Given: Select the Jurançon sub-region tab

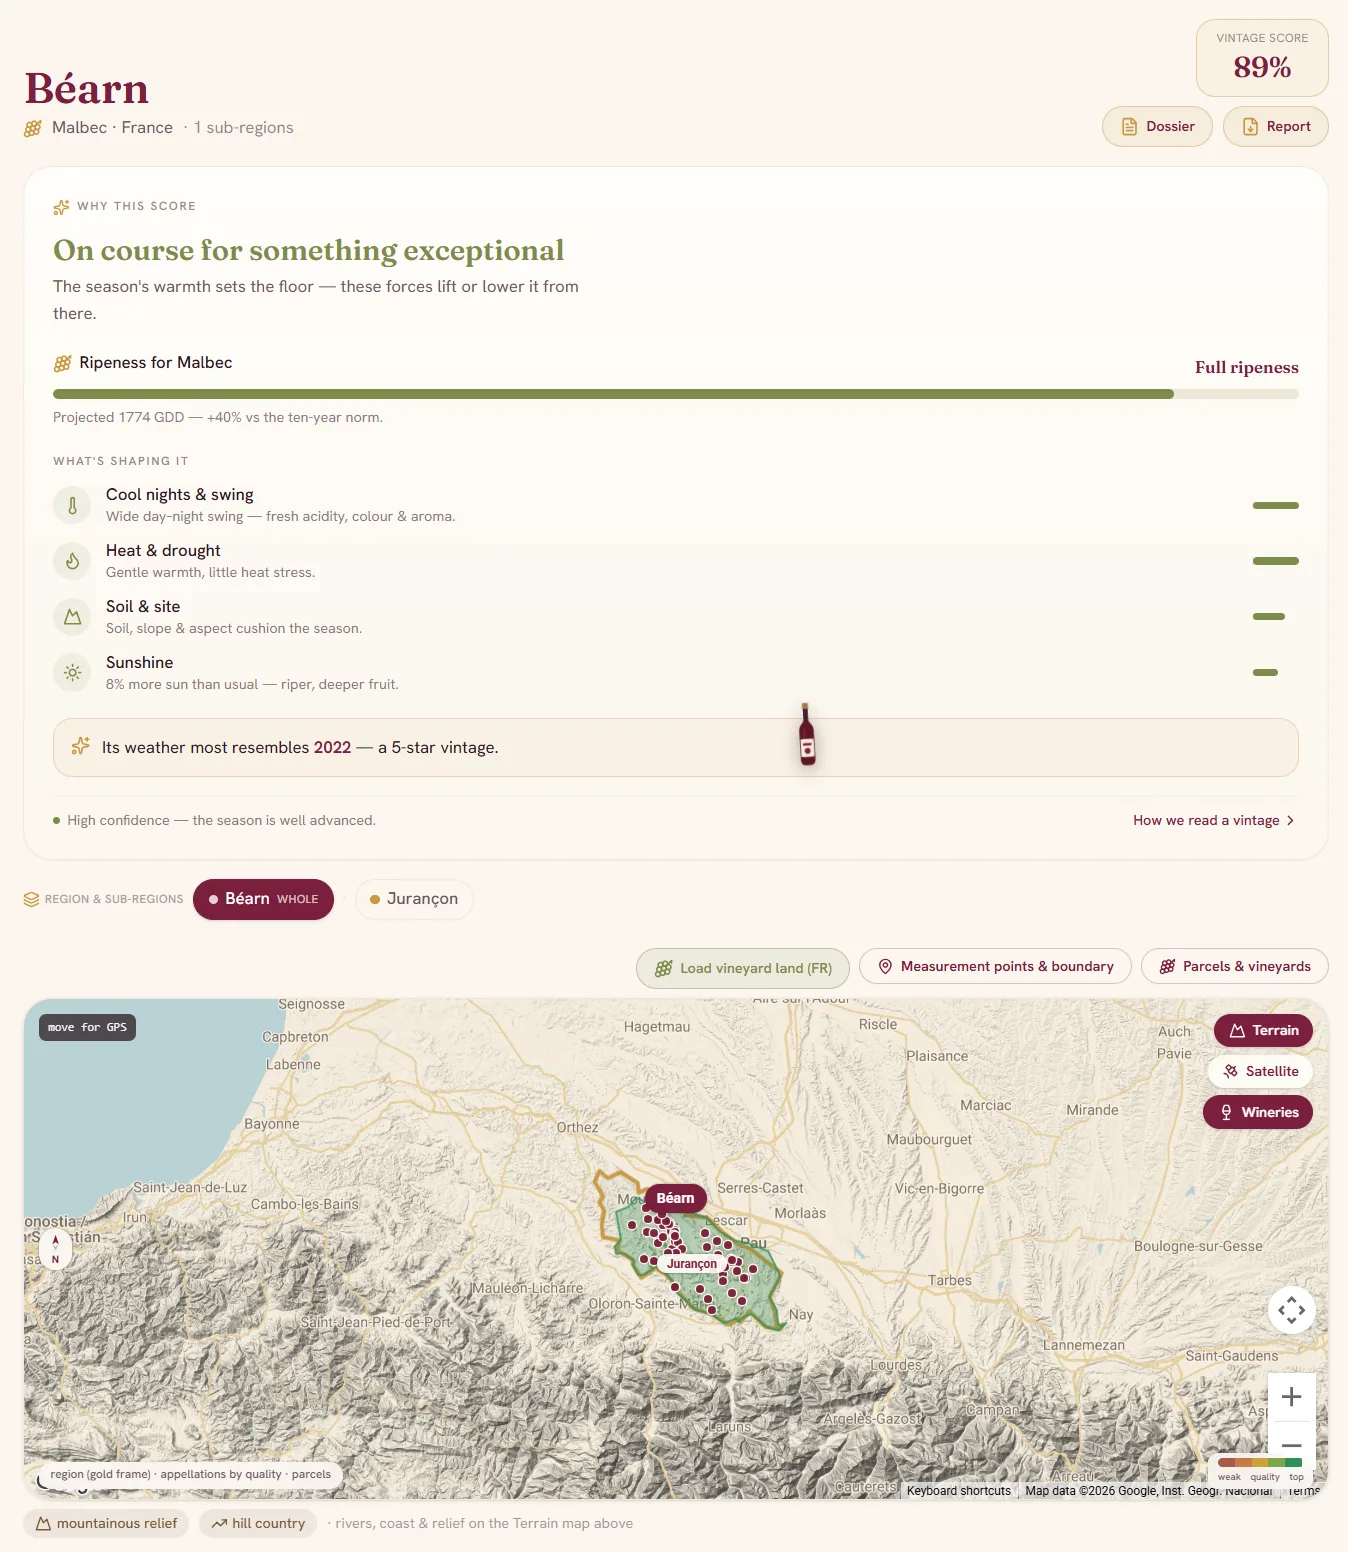Looking at the screenshot, I should [414, 899].
